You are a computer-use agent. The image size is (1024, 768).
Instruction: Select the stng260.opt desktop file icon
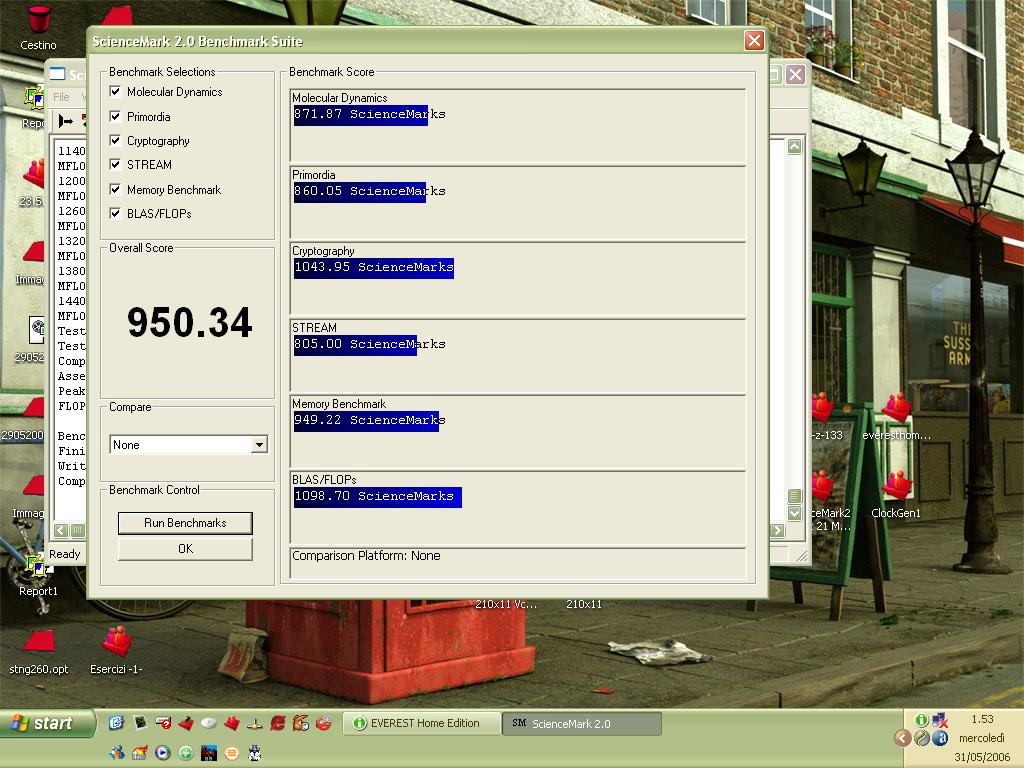coord(39,652)
